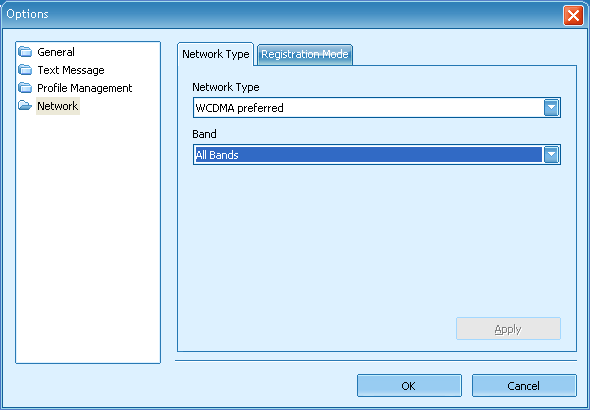Click the open Network folder icon
The width and height of the screenshot is (590, 410).
pos(25,106)
